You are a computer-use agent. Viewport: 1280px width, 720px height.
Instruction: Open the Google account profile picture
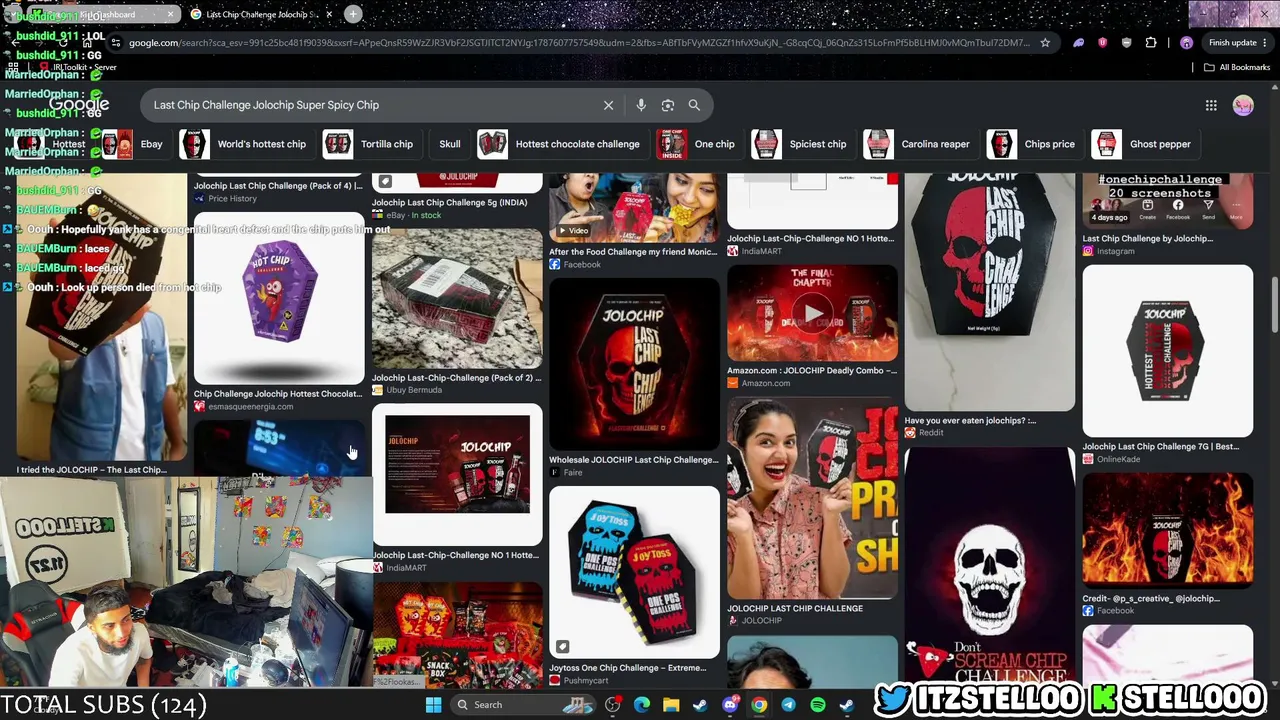[x=1243, y=105]
